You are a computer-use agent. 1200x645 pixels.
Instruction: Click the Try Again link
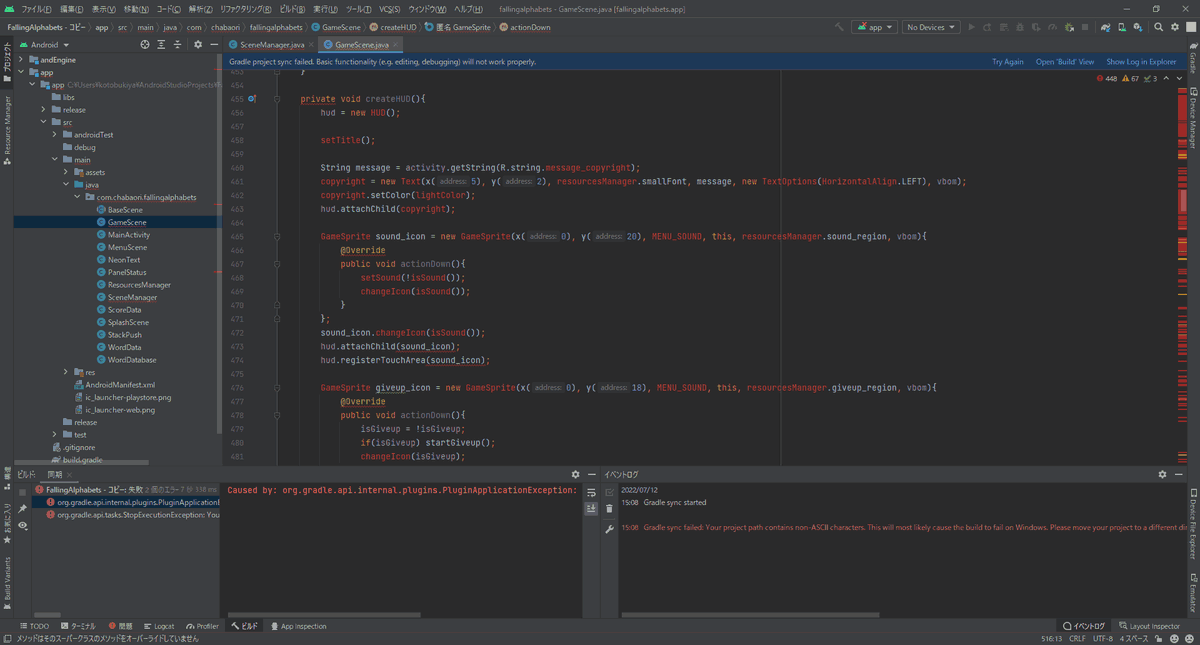1007,62
